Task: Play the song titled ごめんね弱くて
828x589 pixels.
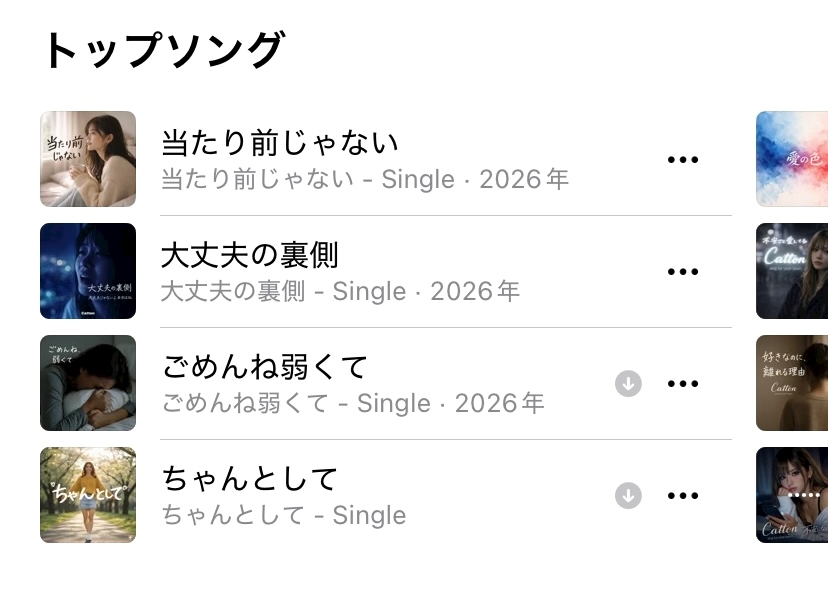Action: 265,367
